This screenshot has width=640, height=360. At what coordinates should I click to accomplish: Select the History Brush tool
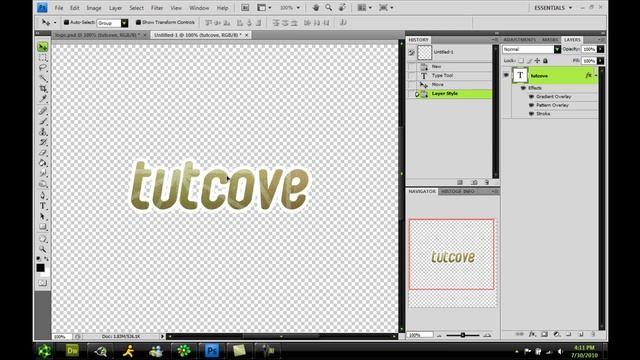click(x=42, y=142)
